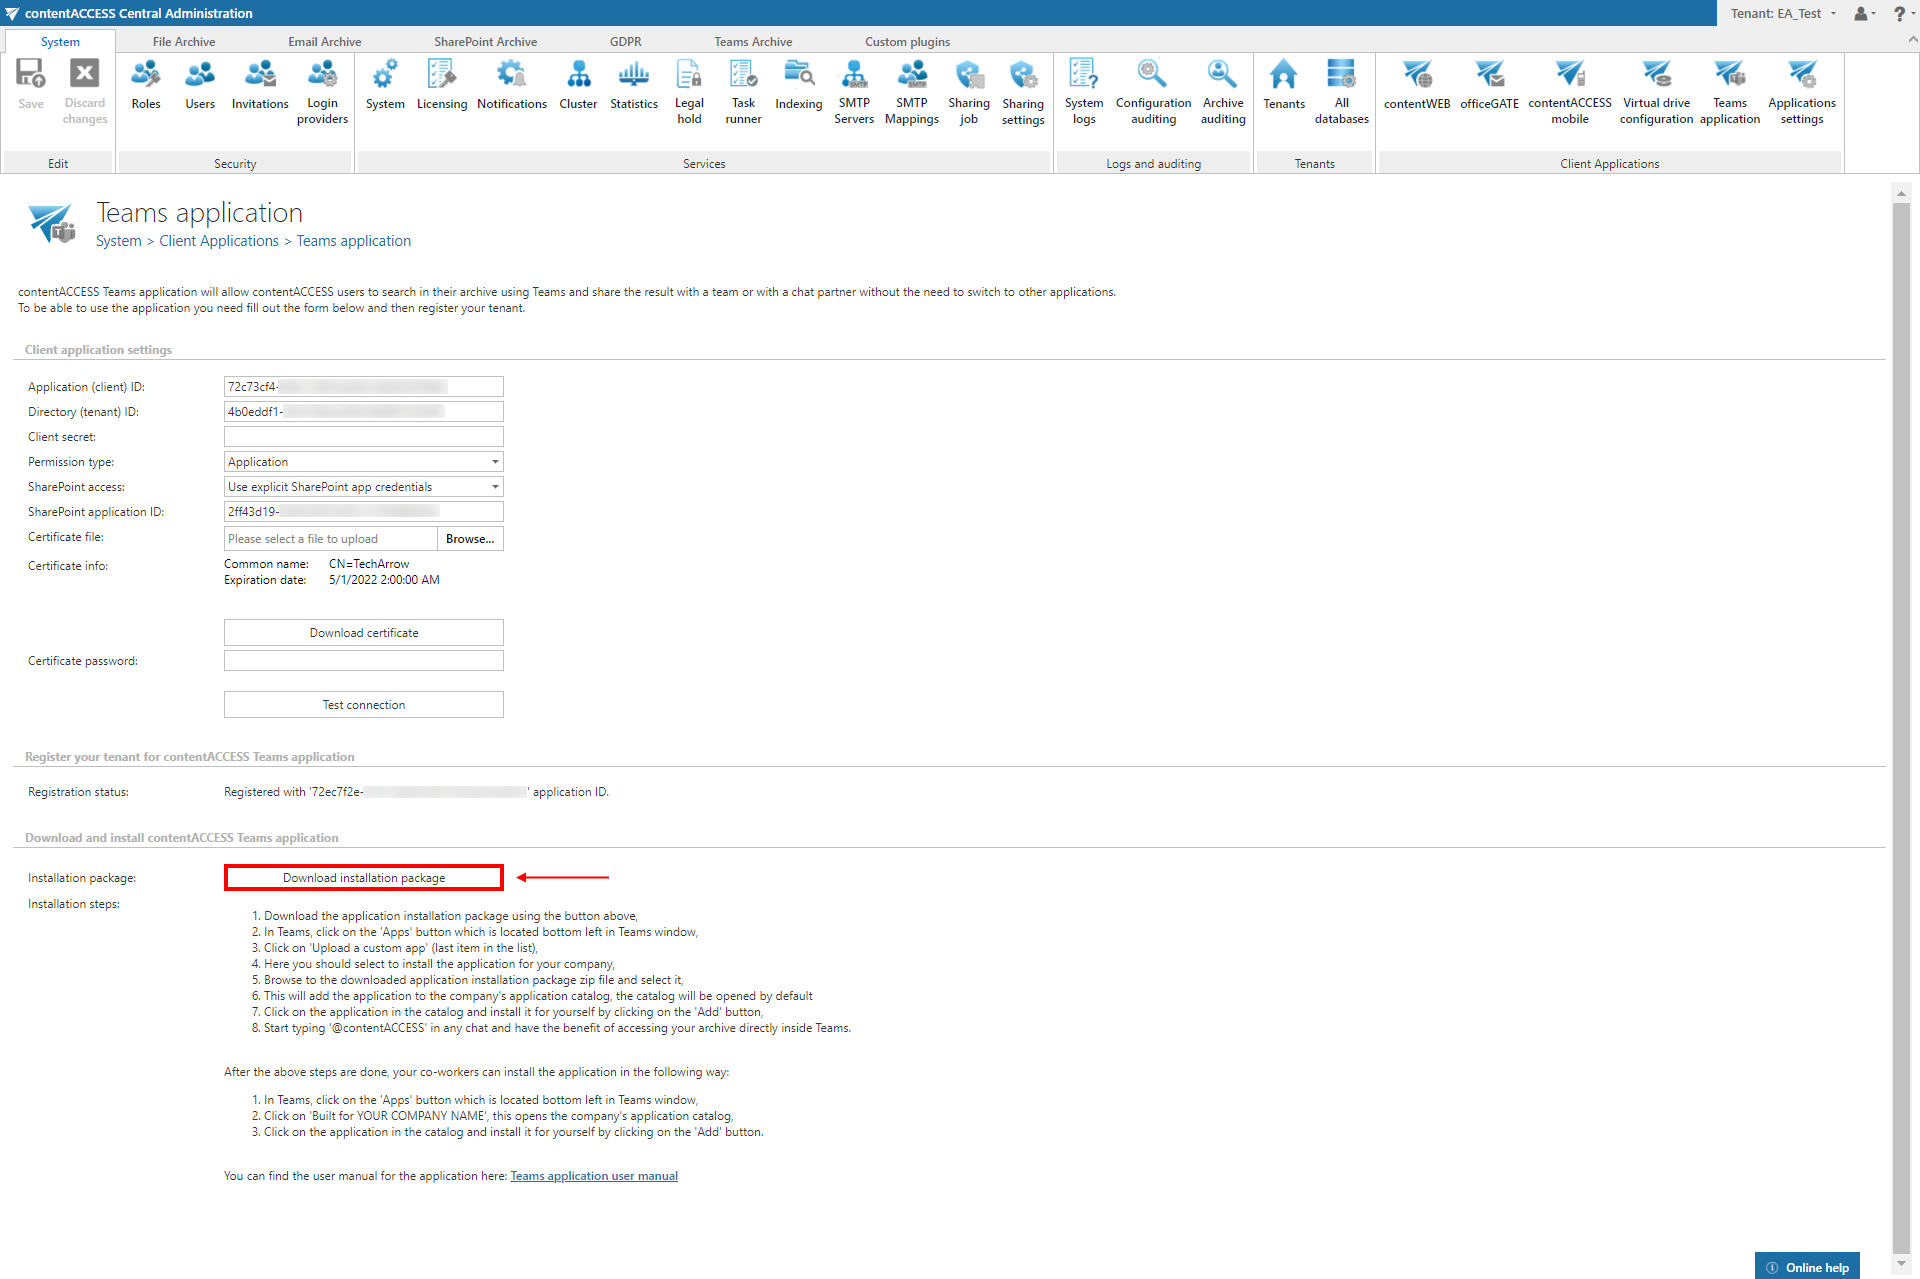
Task: Open the officeGATE client application
Action: pos(1489,86)
